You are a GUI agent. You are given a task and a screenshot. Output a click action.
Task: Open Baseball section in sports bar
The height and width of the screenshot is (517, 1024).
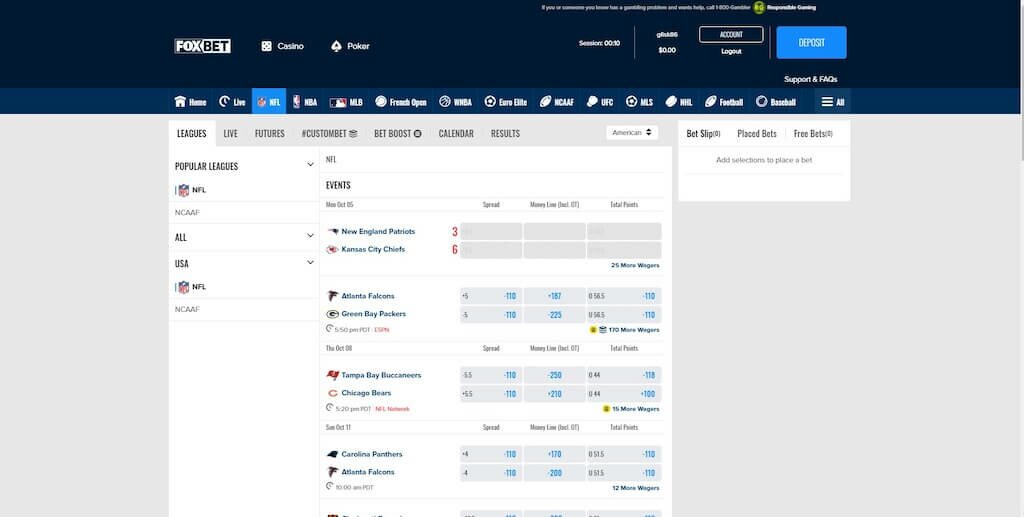pyautogui.click(x=776, y=102)
